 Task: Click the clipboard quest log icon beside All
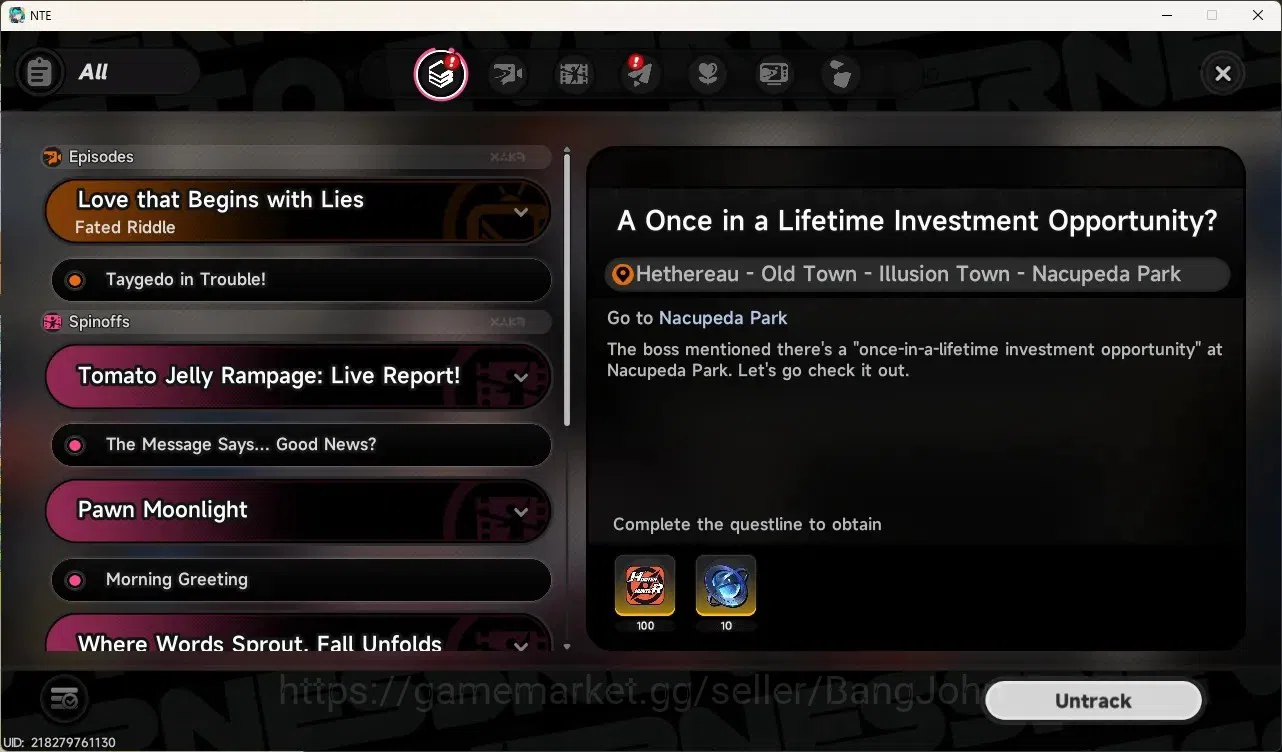(40, 72)
